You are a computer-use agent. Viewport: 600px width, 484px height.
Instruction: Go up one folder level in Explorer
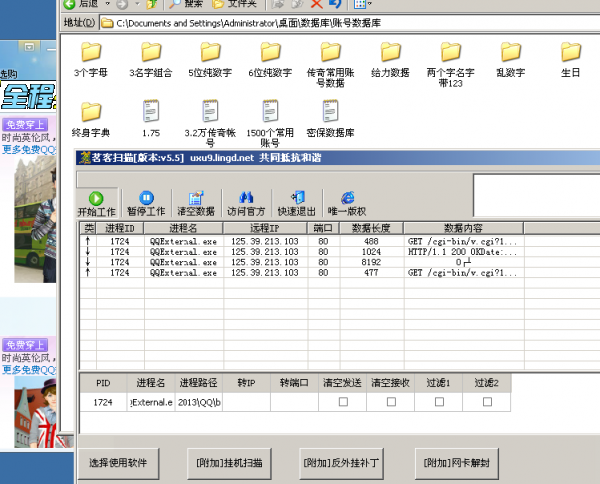152,4
